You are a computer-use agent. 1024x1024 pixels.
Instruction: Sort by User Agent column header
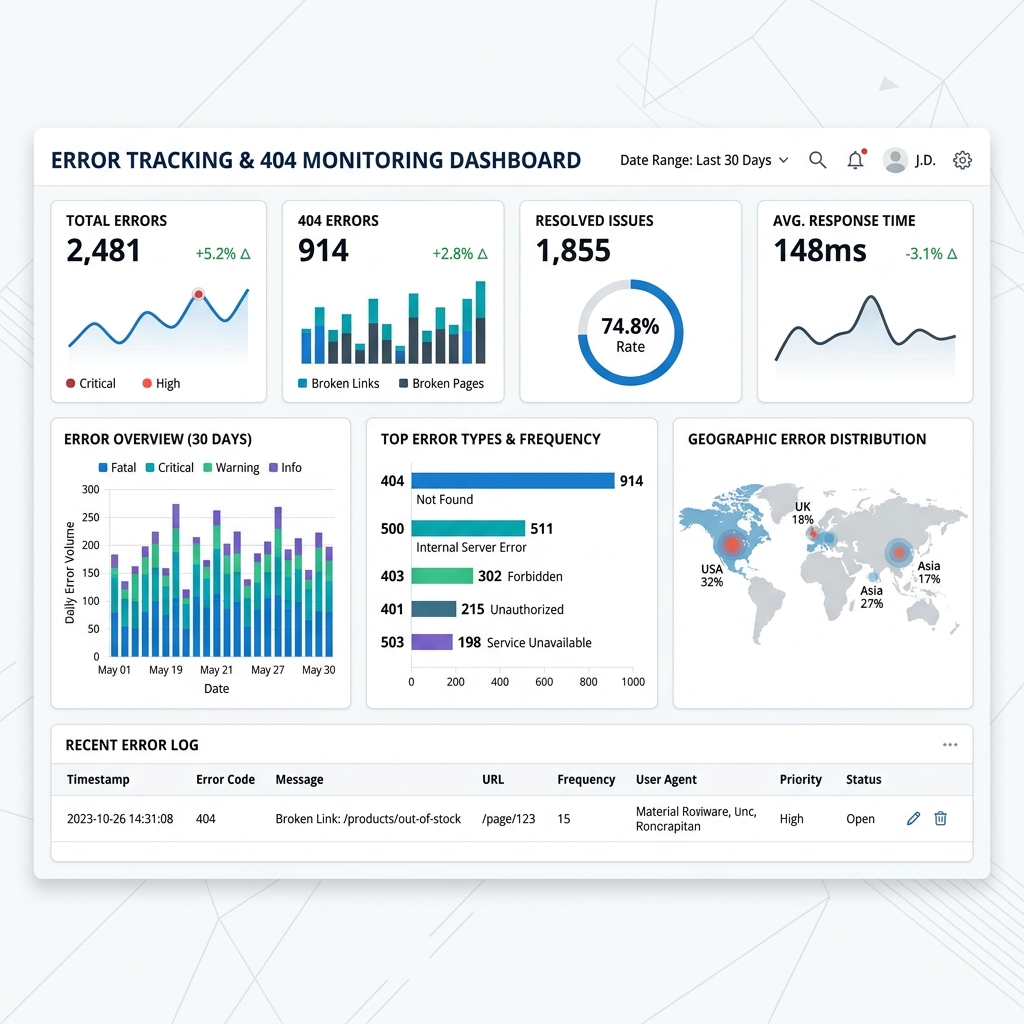click(x=666, y=779)
